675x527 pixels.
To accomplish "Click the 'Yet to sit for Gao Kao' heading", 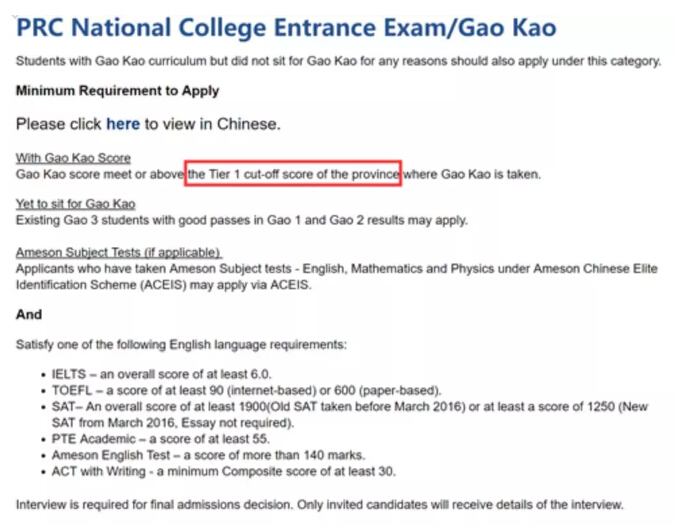I will coord(75,204).
